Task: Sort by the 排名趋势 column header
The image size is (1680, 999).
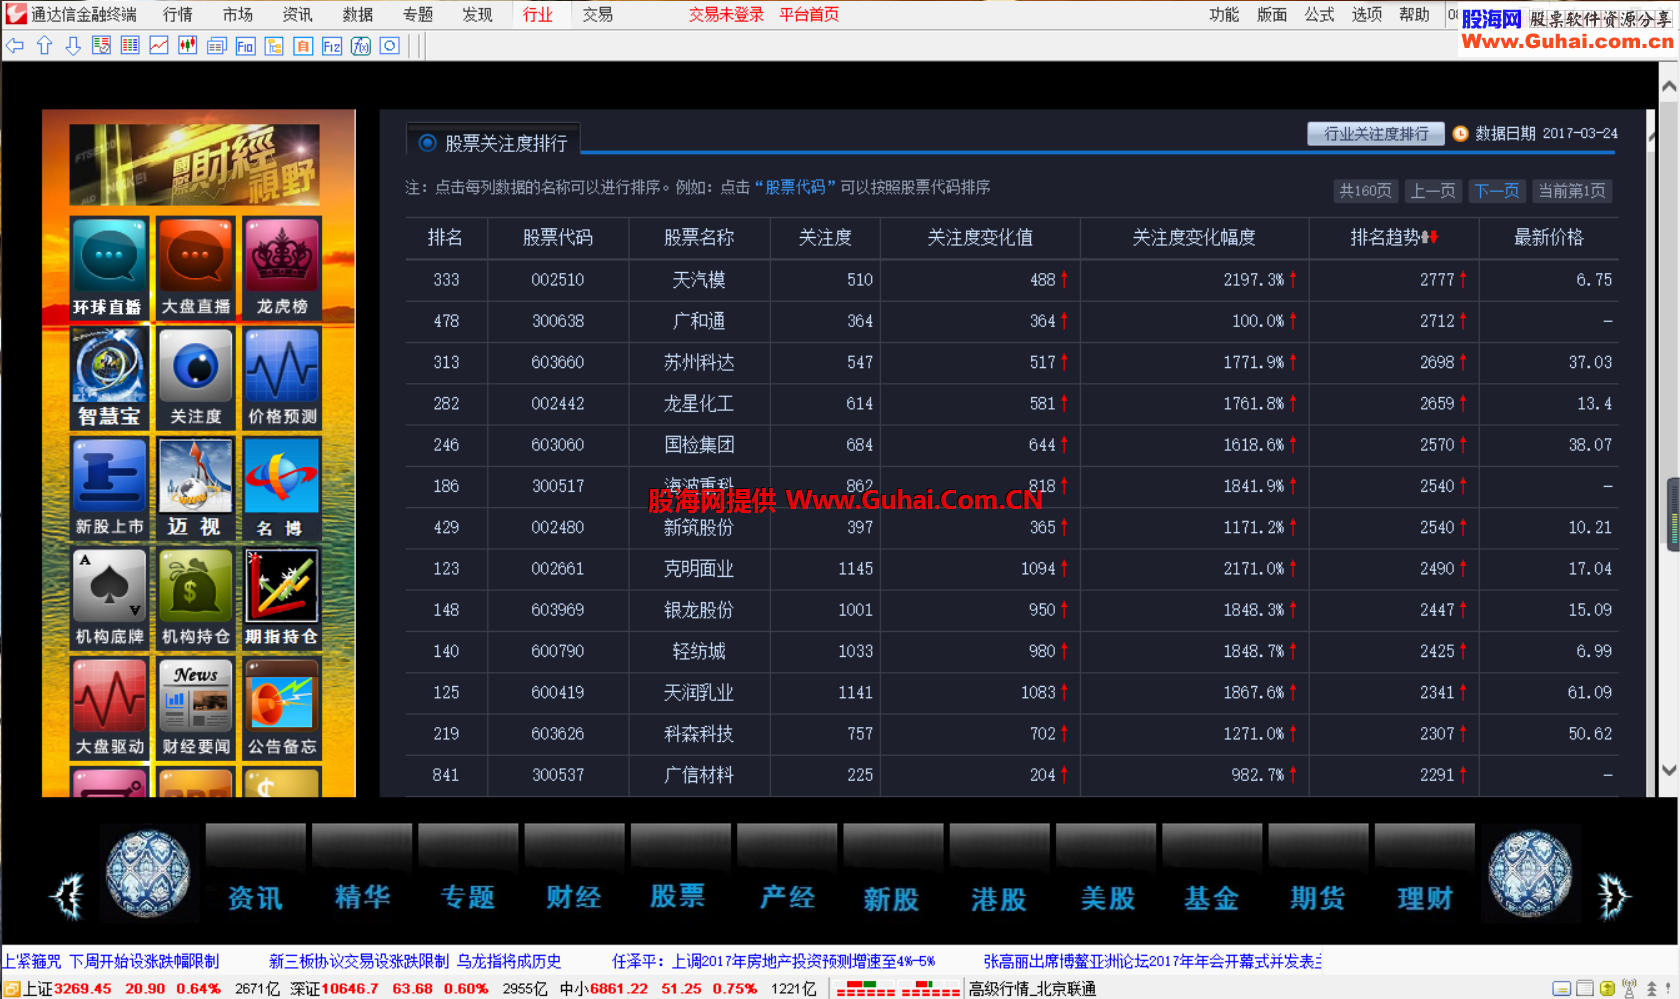Action: 1393,237
